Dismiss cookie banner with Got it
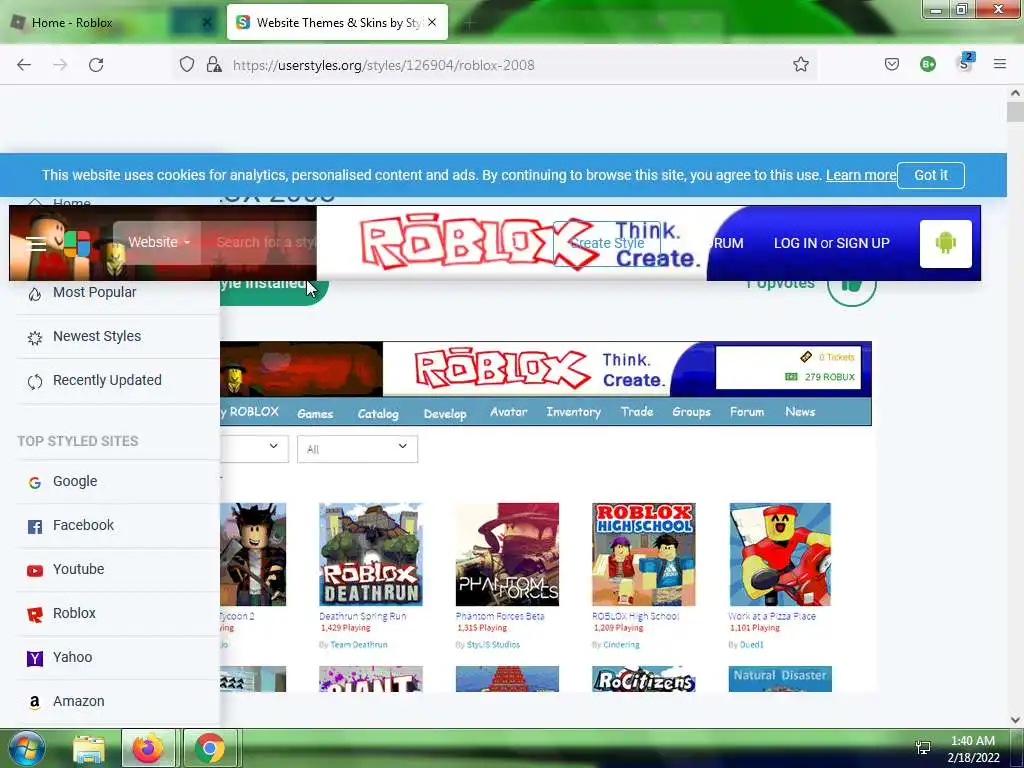The width and height of the screenshot is (1024, 768). tap(931, 175)
